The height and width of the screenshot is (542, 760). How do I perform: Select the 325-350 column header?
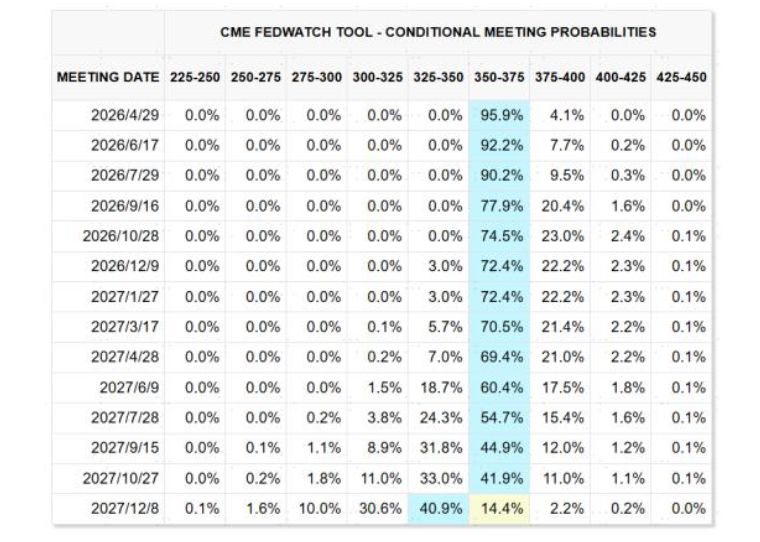[440, 77]
